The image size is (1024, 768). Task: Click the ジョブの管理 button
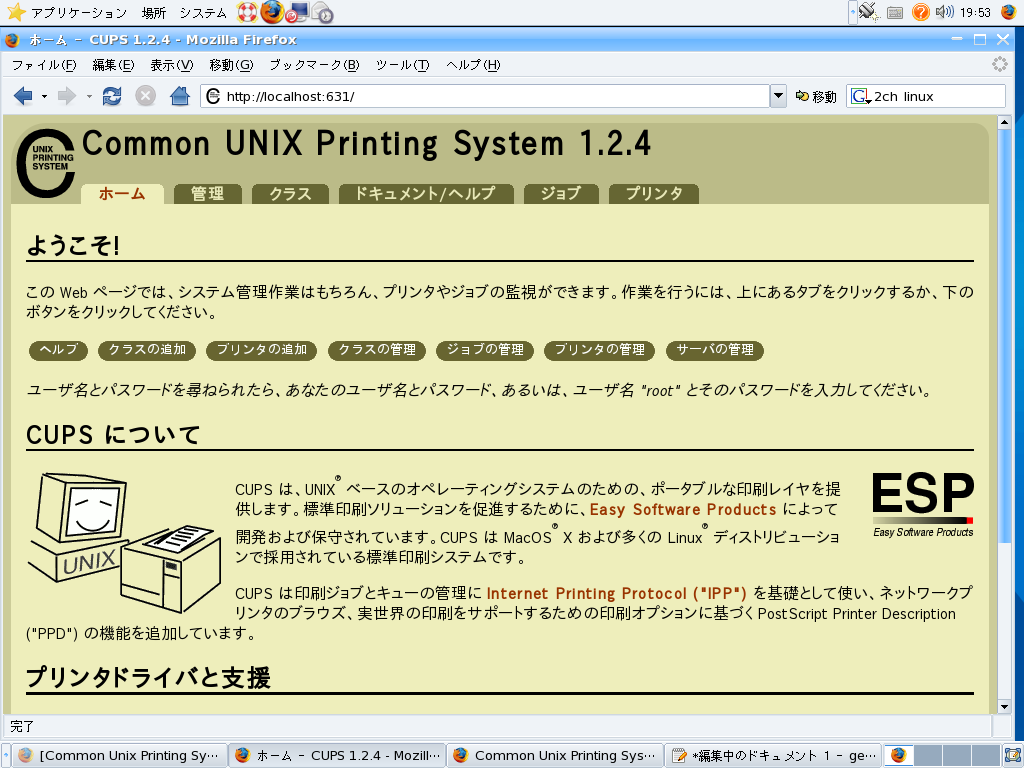(485, 350)
